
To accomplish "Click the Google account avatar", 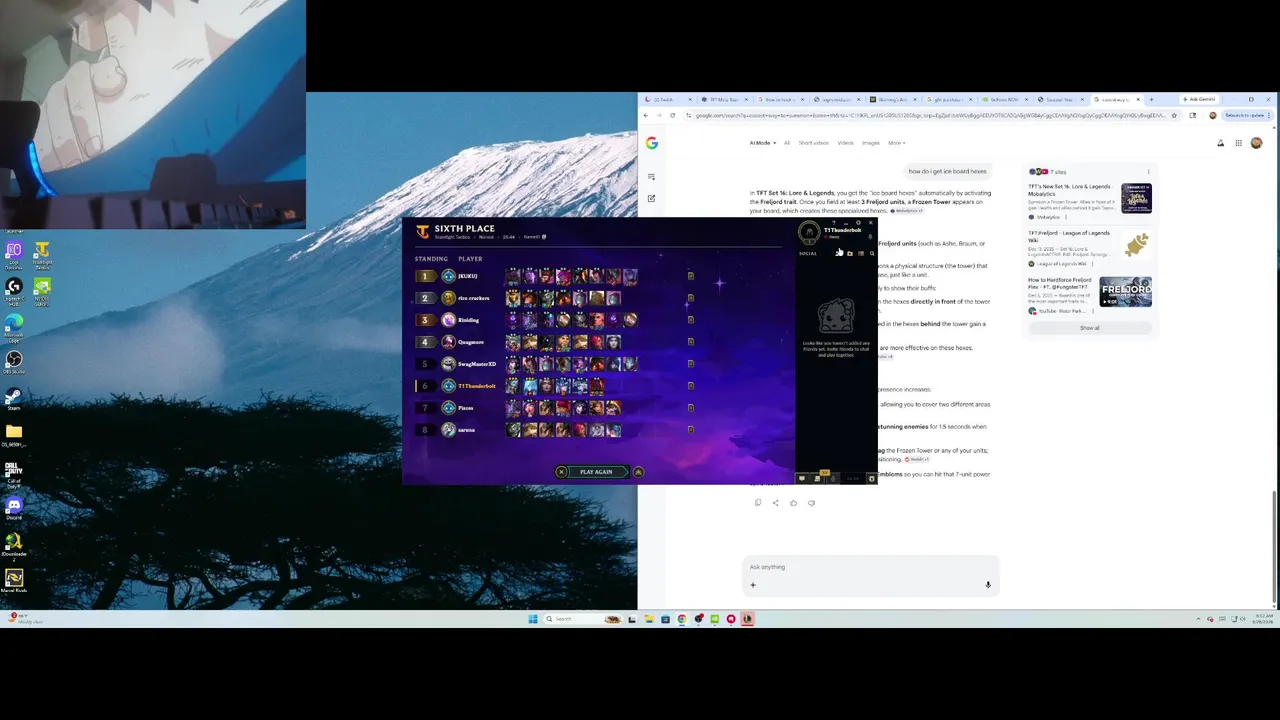I will [1257, 143].
